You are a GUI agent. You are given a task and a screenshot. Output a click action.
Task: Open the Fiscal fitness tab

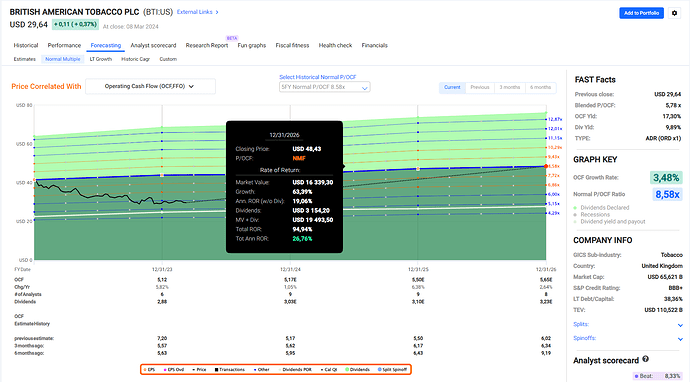pos(292,45)
